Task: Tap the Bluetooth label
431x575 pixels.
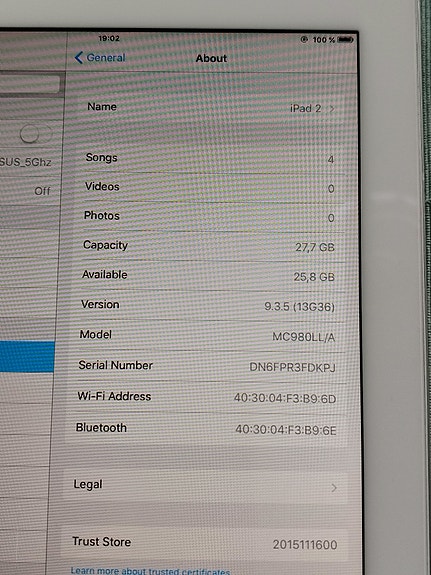Action: click(101, 428)
